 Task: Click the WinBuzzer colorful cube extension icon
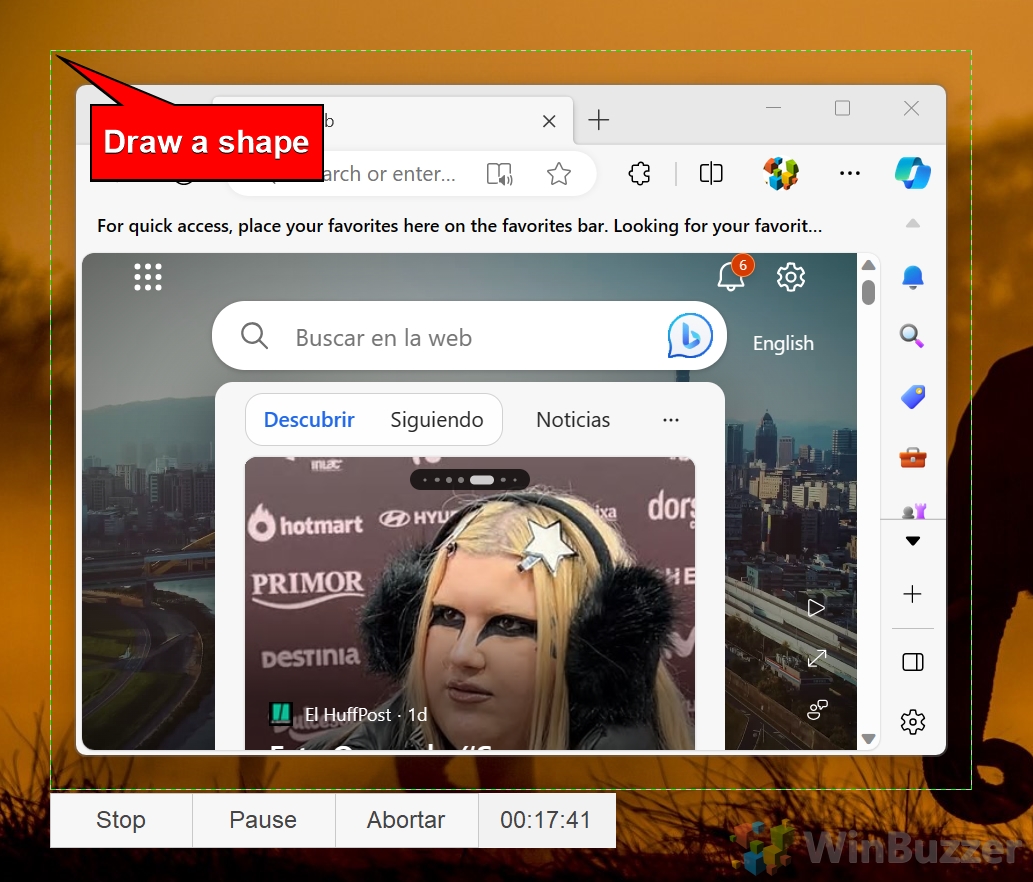[781, 173]
